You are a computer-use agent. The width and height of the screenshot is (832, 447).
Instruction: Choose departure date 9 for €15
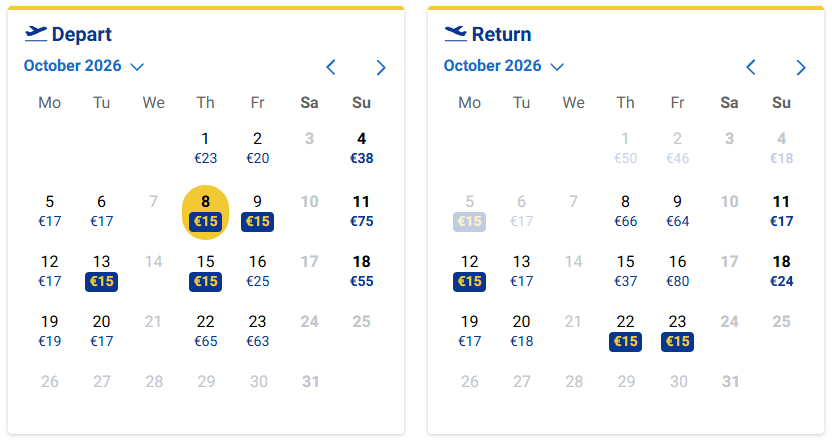pos(257,212)
